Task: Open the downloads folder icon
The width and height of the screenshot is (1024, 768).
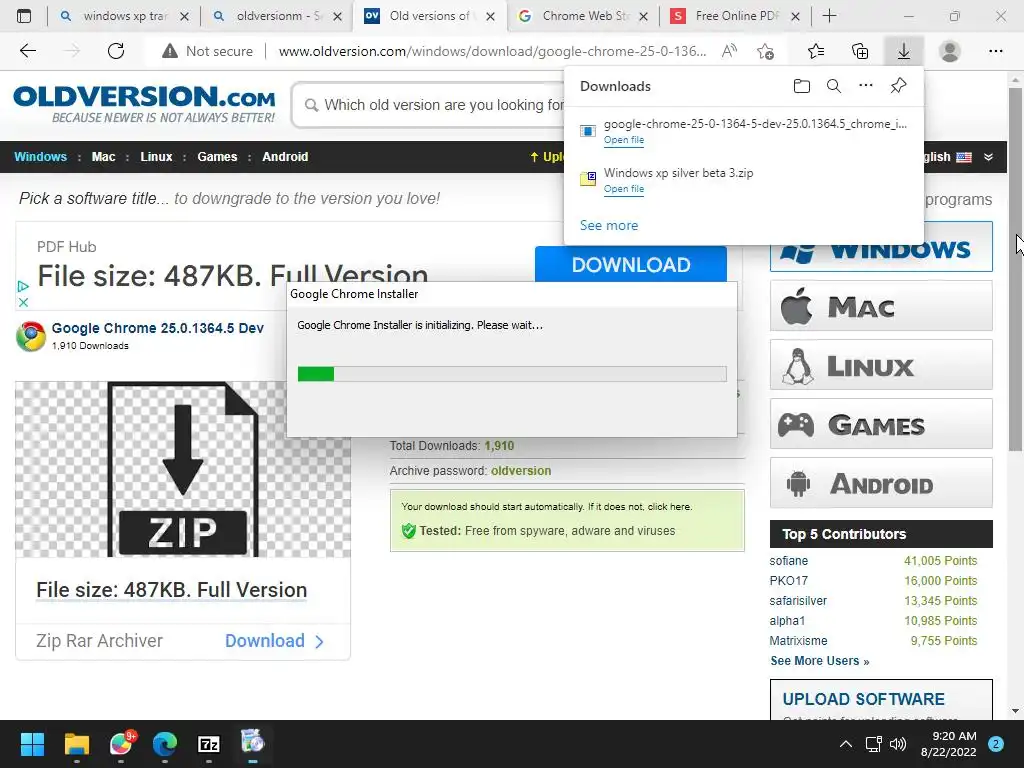Action: pos(802,86)
